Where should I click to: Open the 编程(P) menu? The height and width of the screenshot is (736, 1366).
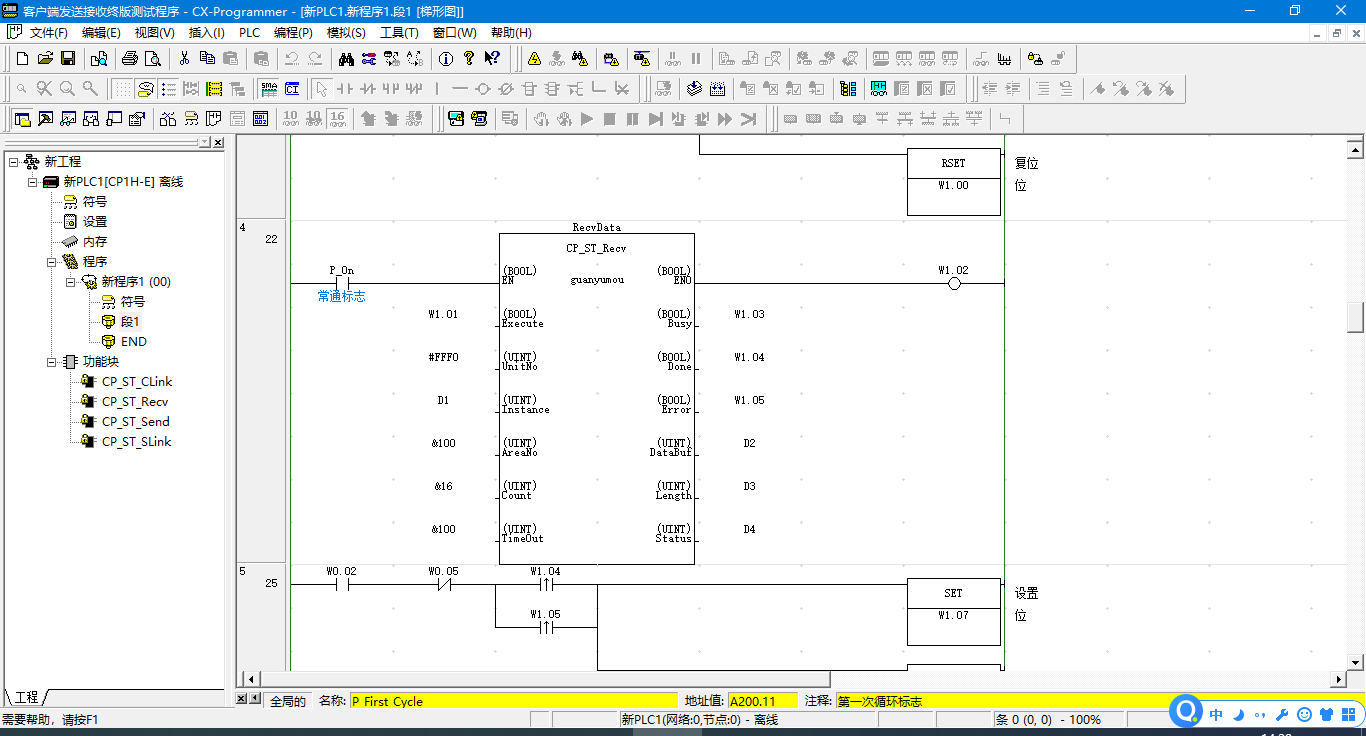pyautogui.click(x=293, y=33)
